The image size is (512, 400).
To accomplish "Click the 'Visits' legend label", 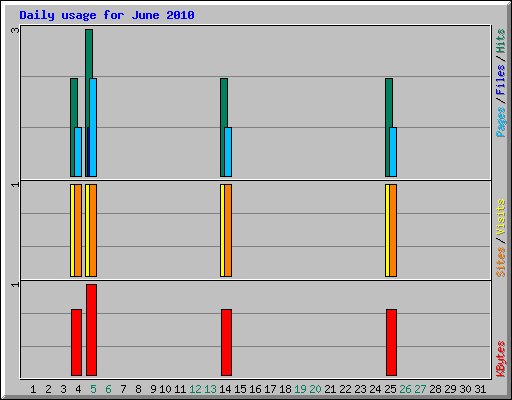I will coord(501,218).
